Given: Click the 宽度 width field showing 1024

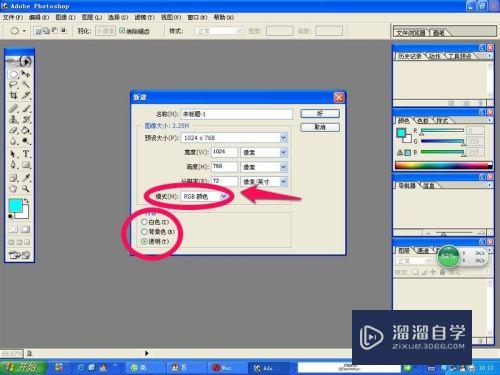Looking at the screenshot, I should click(x=224, y=152).
